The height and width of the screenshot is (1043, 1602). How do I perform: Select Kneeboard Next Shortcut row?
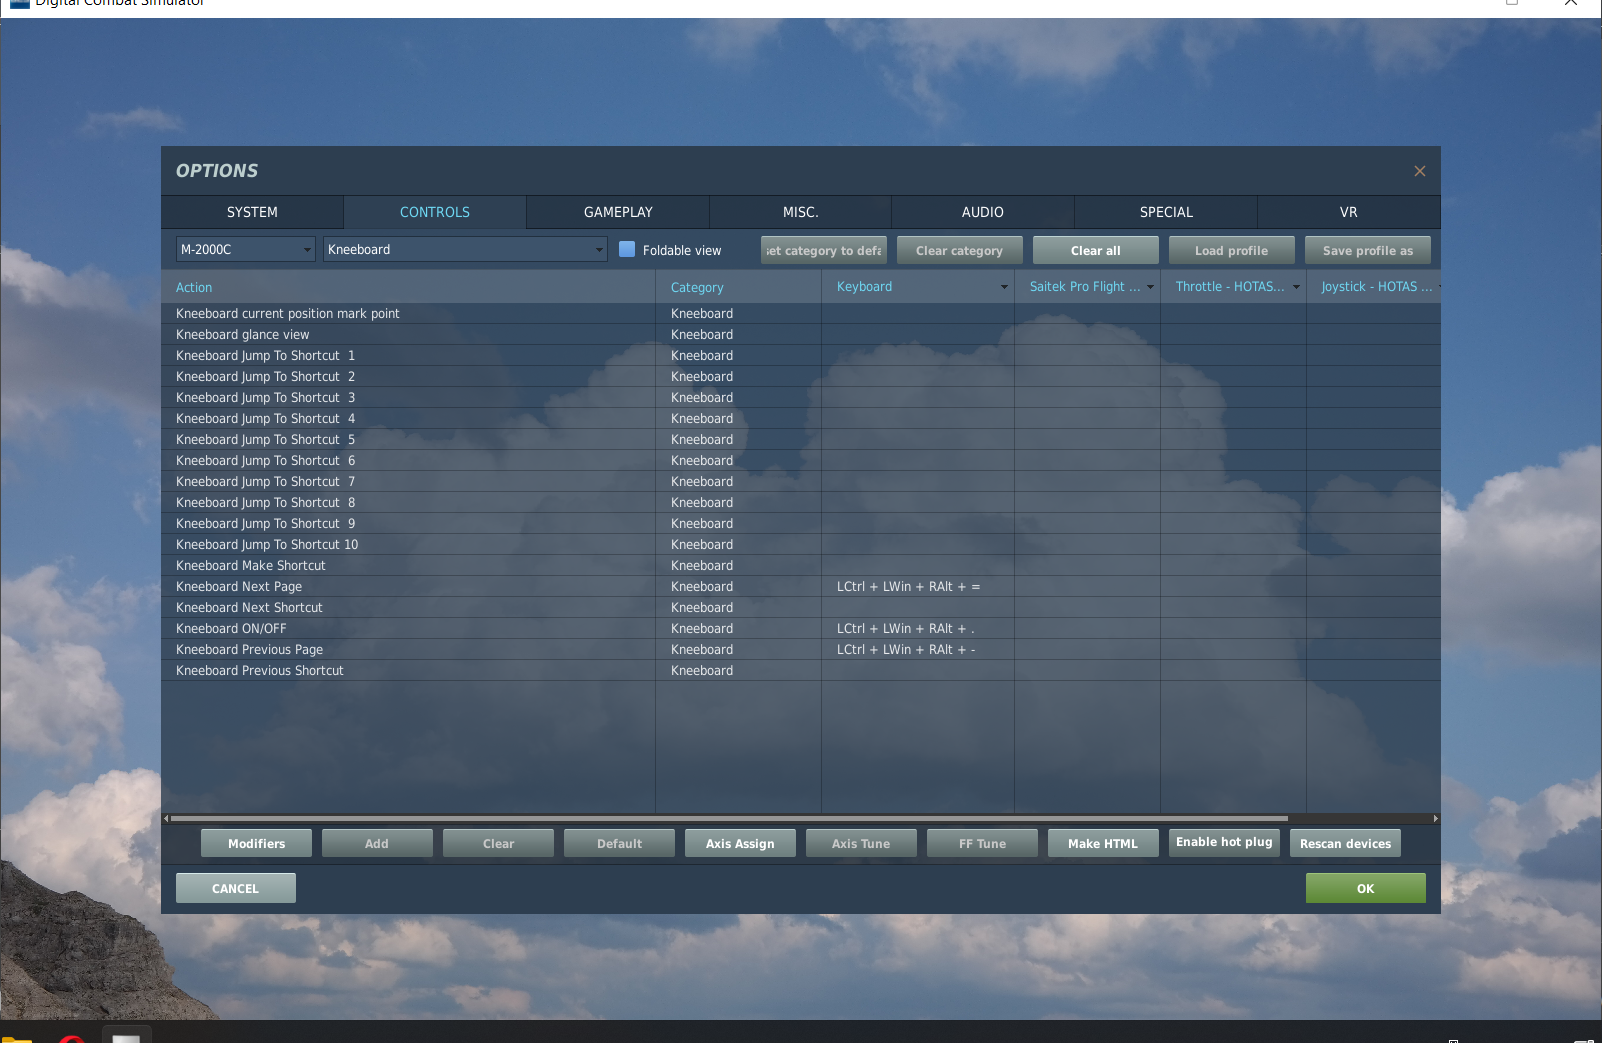point(801,608)
